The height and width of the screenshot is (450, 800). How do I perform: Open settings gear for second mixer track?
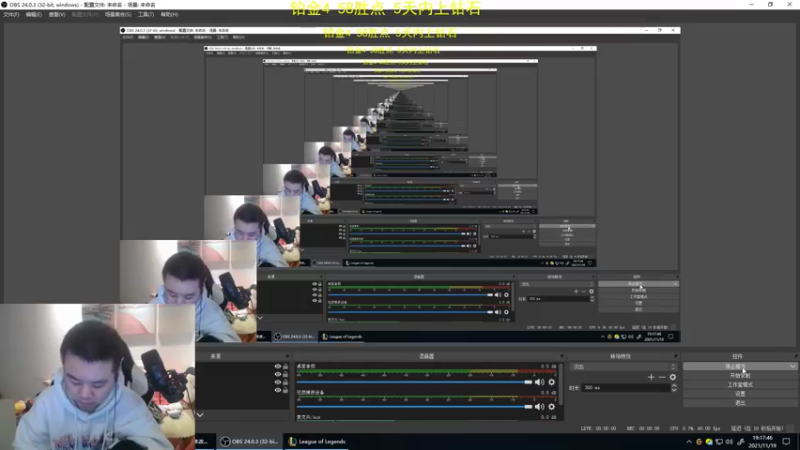tap(552, 407)
